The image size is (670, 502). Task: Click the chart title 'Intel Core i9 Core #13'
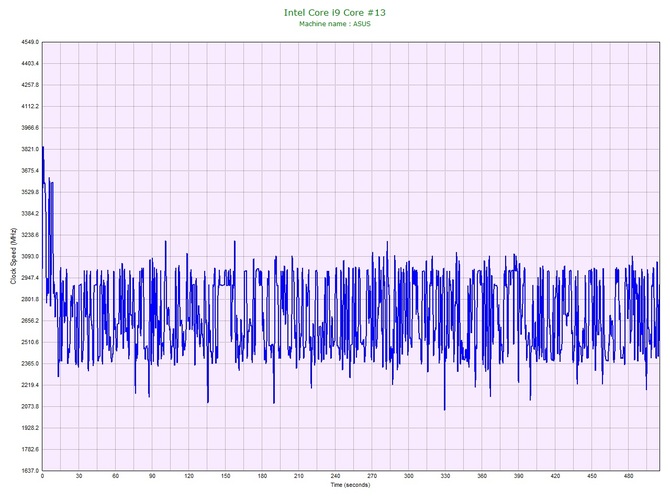[x=335, y=12]
